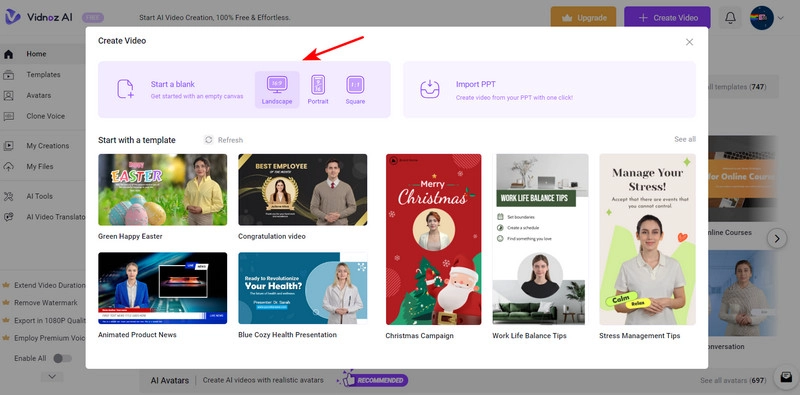Expand the account dropdown arrow
This screenshot has width=800, height=395.
pos(781,18)
